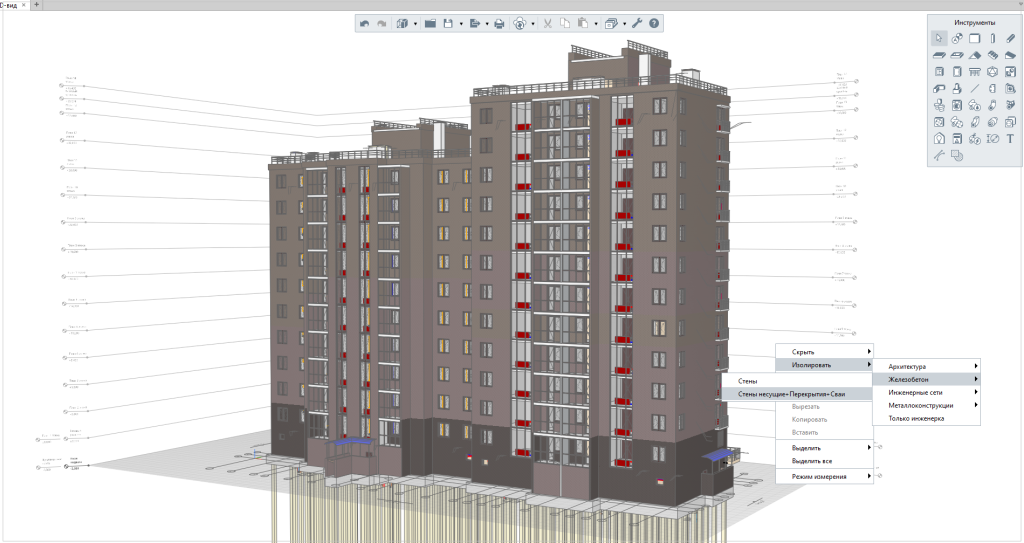Select the washing machine equipment tool

coord(957,105)
